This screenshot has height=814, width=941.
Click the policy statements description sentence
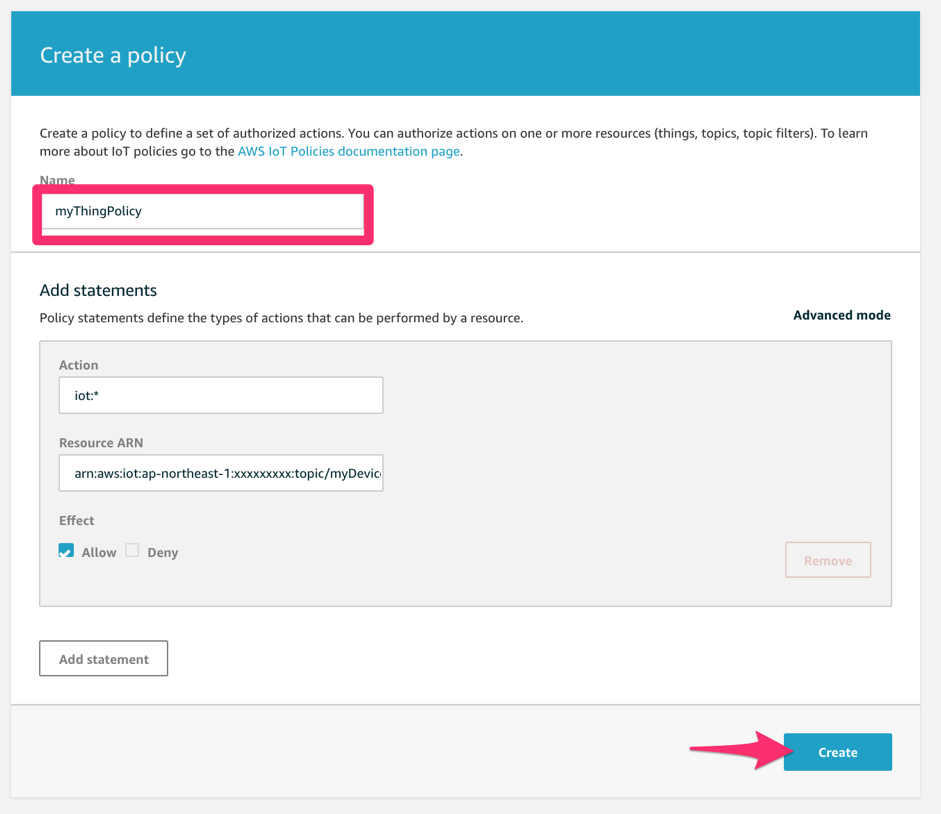coord(281,318)
